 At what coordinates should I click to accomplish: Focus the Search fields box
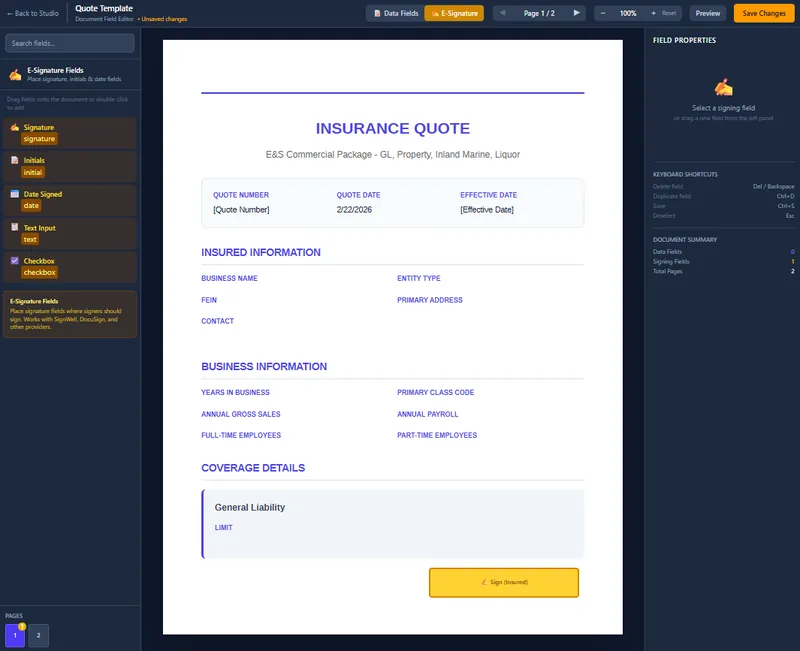(70, 43)
